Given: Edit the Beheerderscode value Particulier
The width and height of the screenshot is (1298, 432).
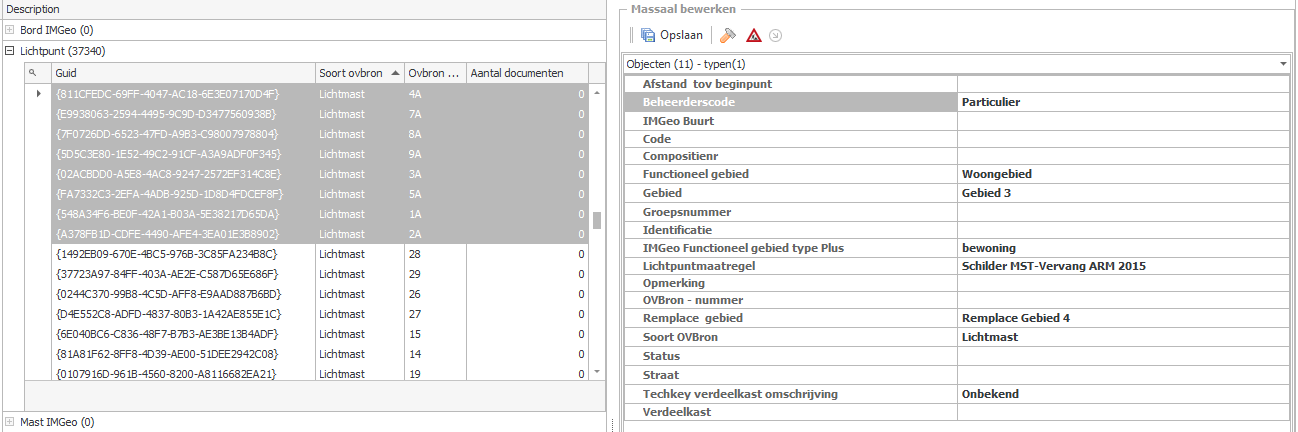Looking at the screenshot, I should coord(1120,102).
